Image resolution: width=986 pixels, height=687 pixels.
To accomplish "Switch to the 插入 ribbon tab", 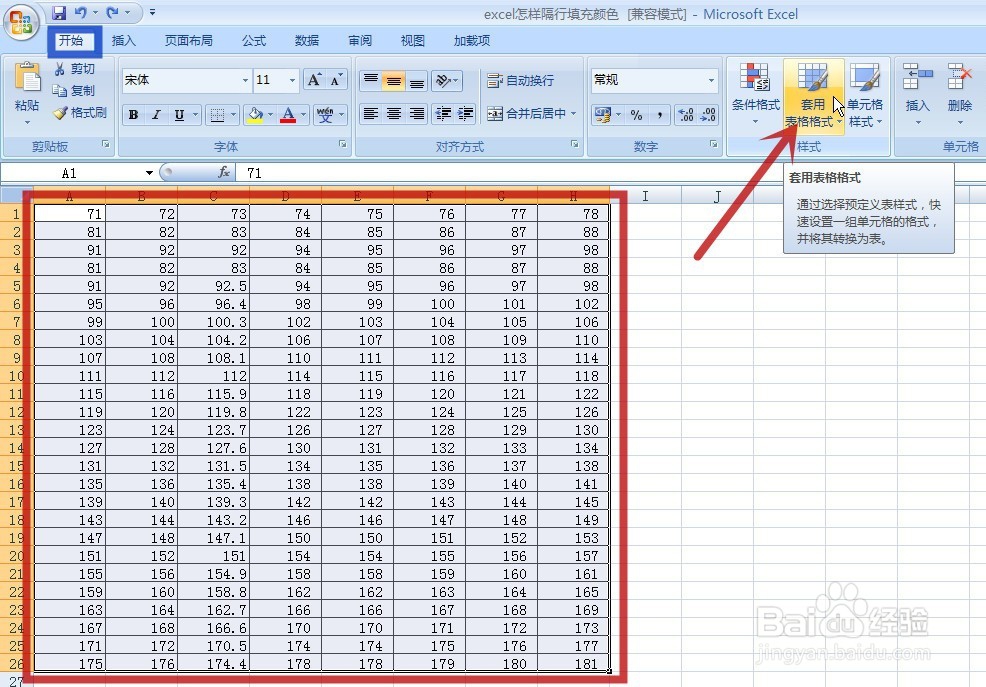I will click(x=123, y=40).
